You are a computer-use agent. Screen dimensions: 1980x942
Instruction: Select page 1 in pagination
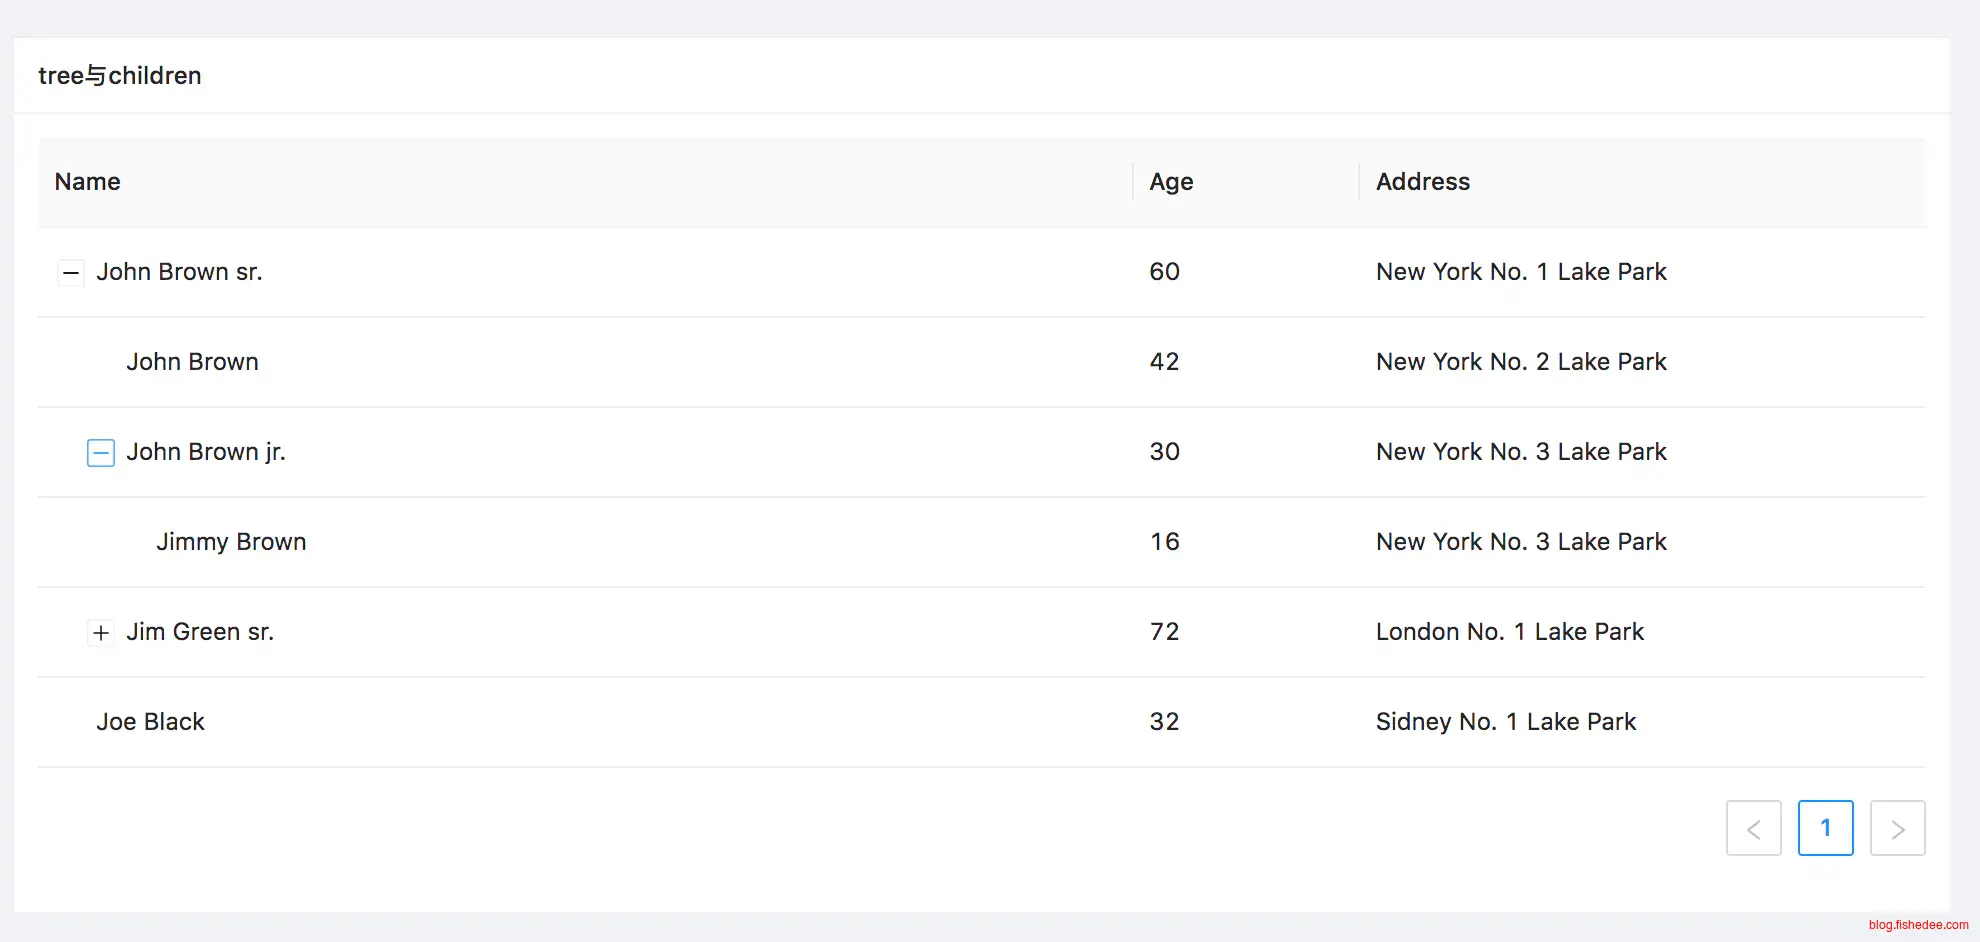pyautogui.click(x=1825, y=828)
